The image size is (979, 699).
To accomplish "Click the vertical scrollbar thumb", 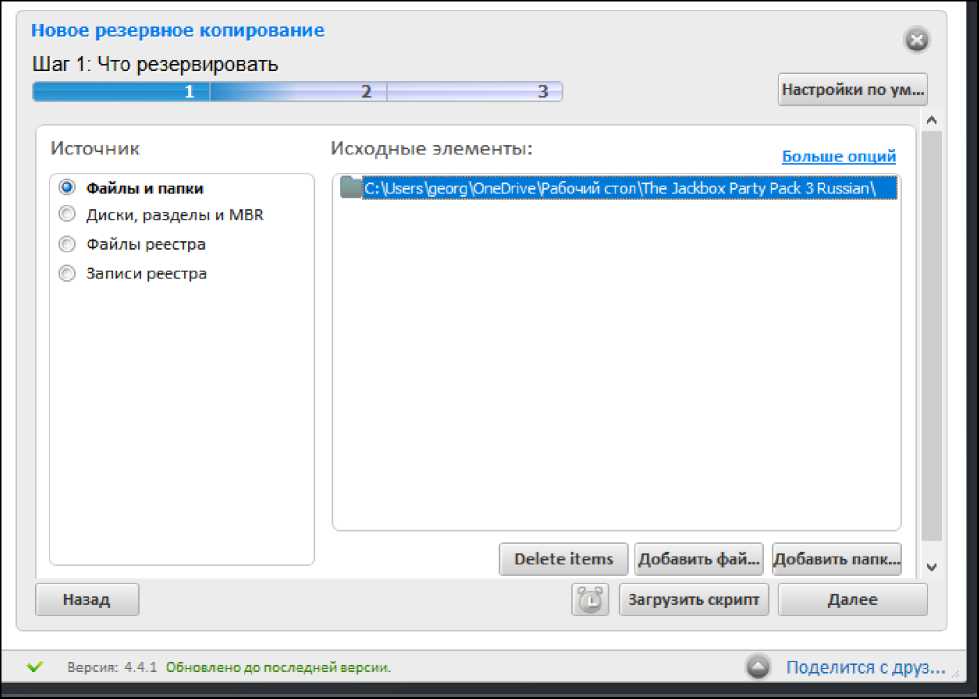I will (x=932, y=336).
